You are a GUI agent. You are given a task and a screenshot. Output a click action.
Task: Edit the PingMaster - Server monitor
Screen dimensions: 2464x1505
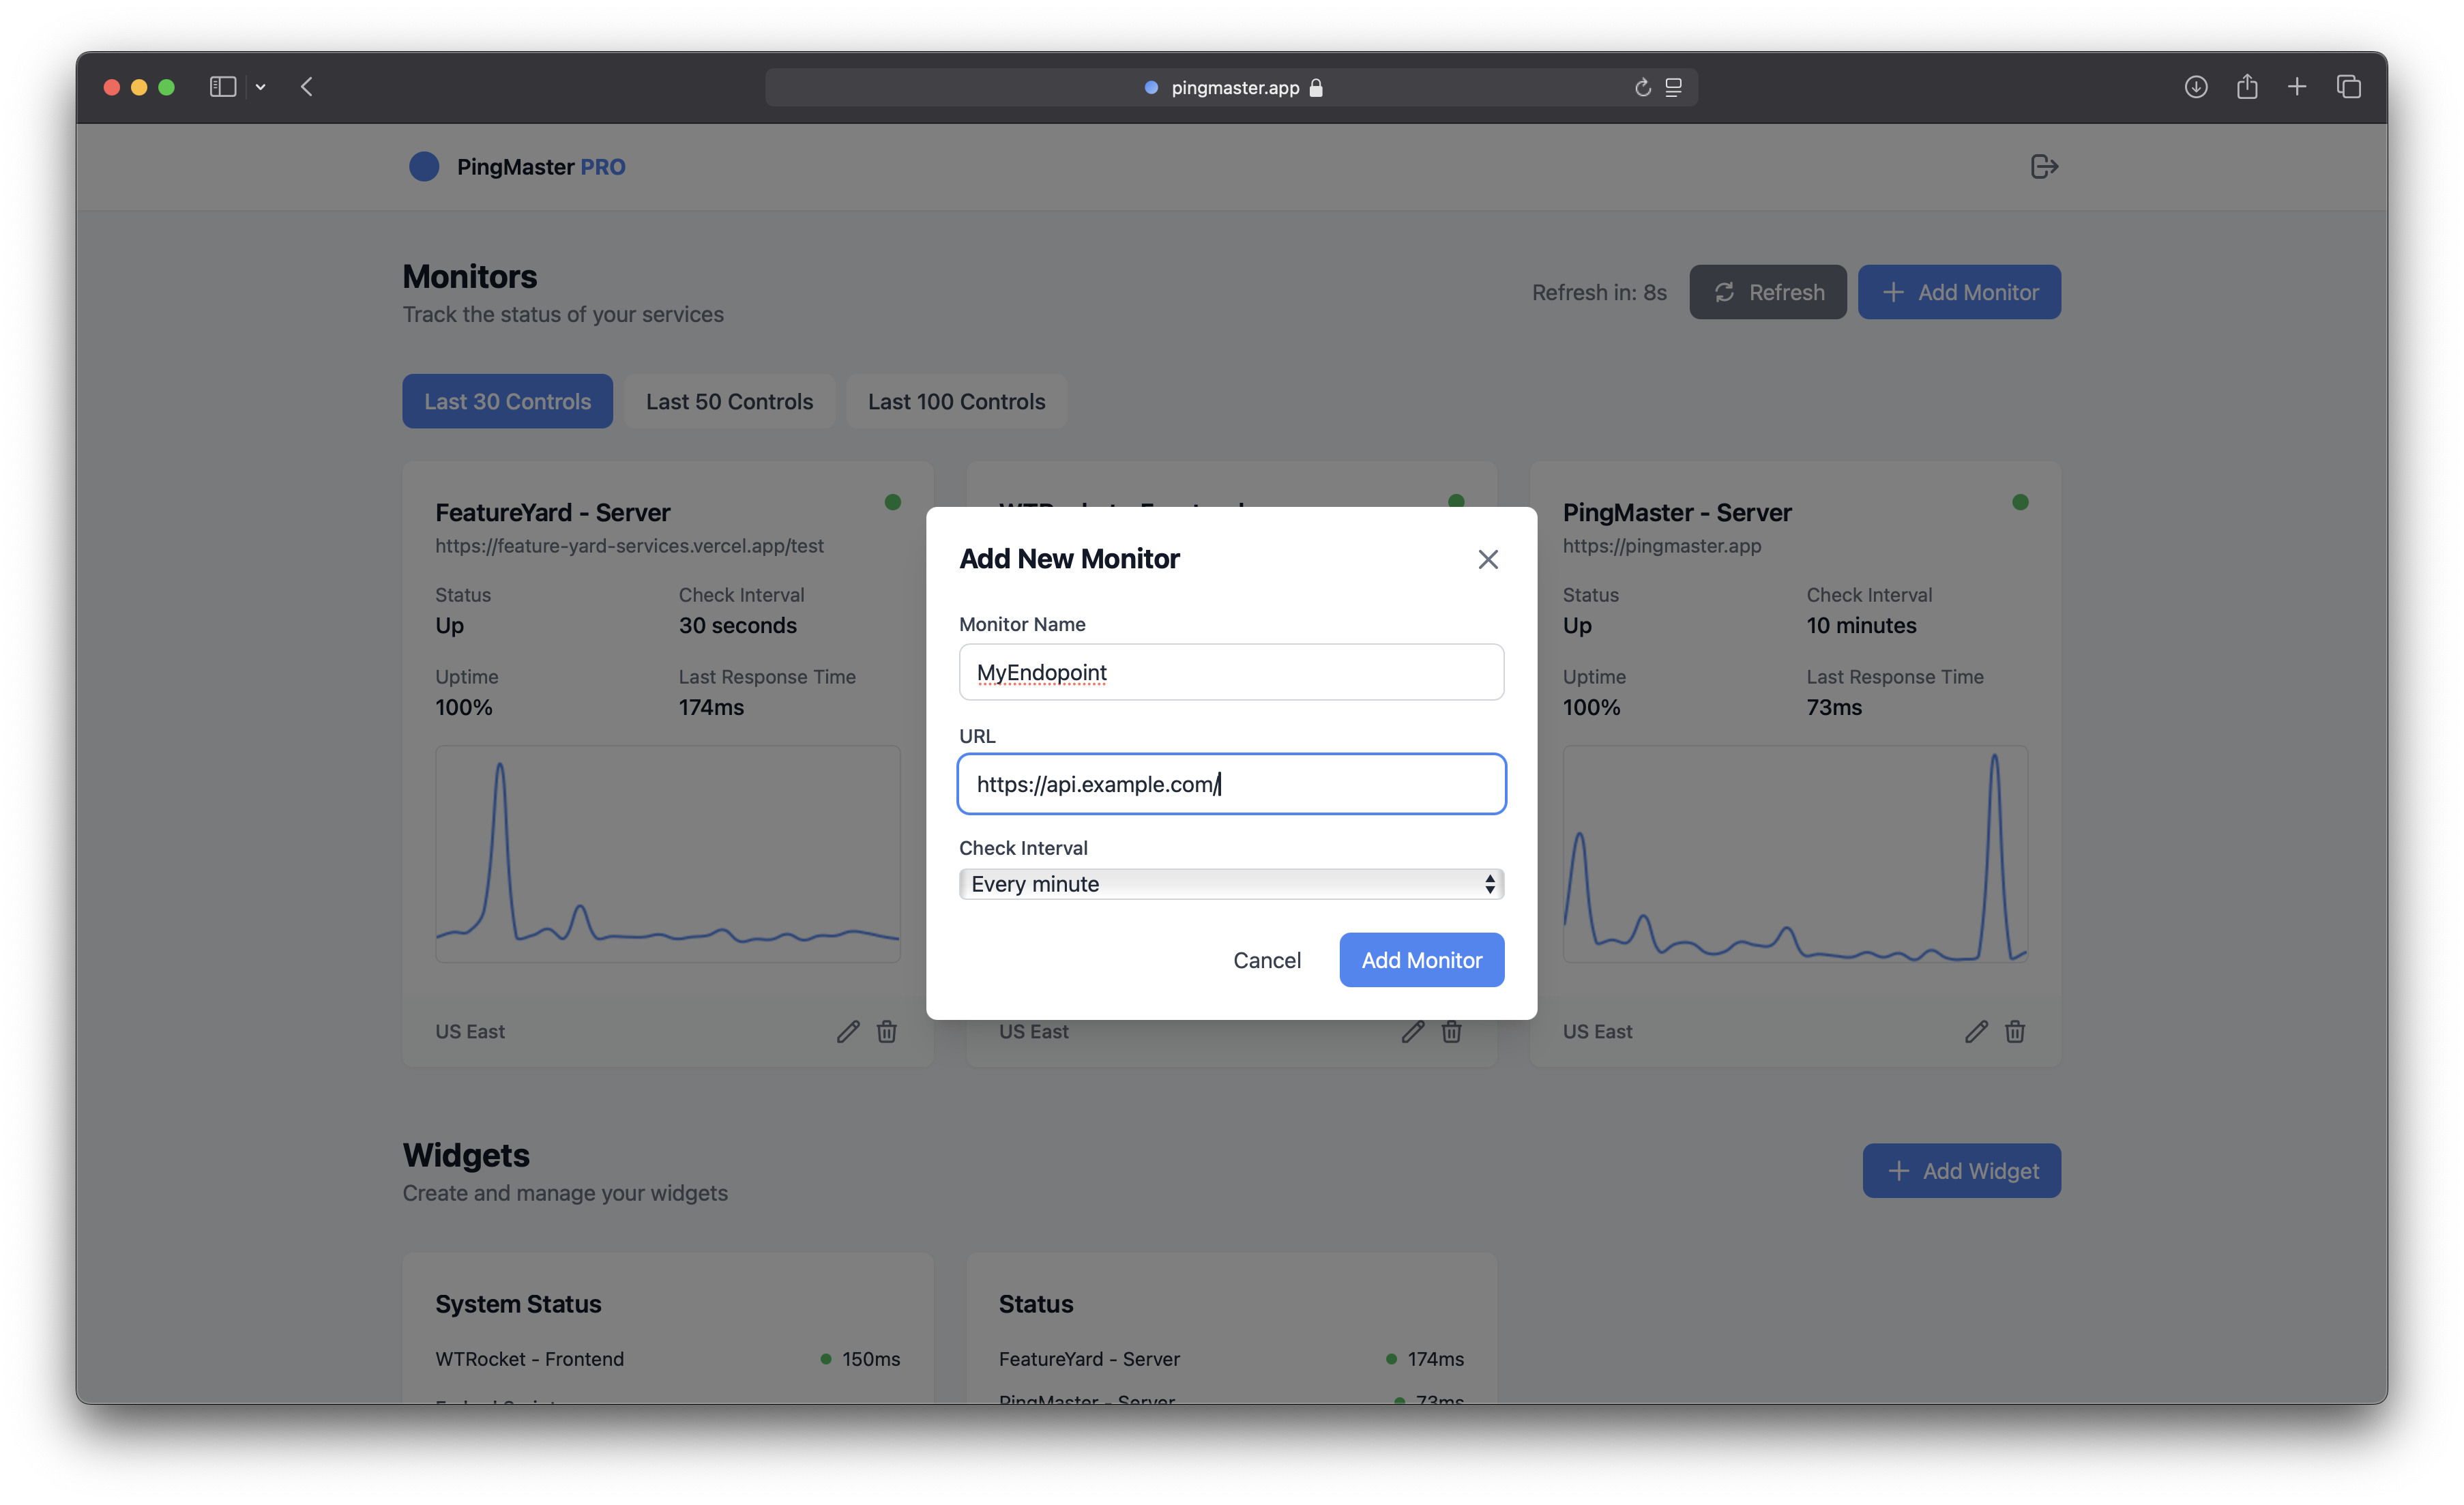[x=1976, y=1032]
